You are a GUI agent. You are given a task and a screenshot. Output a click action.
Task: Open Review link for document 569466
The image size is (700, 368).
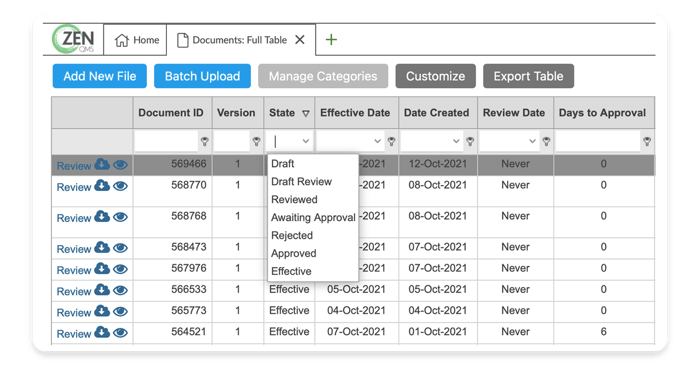point(74,166)
